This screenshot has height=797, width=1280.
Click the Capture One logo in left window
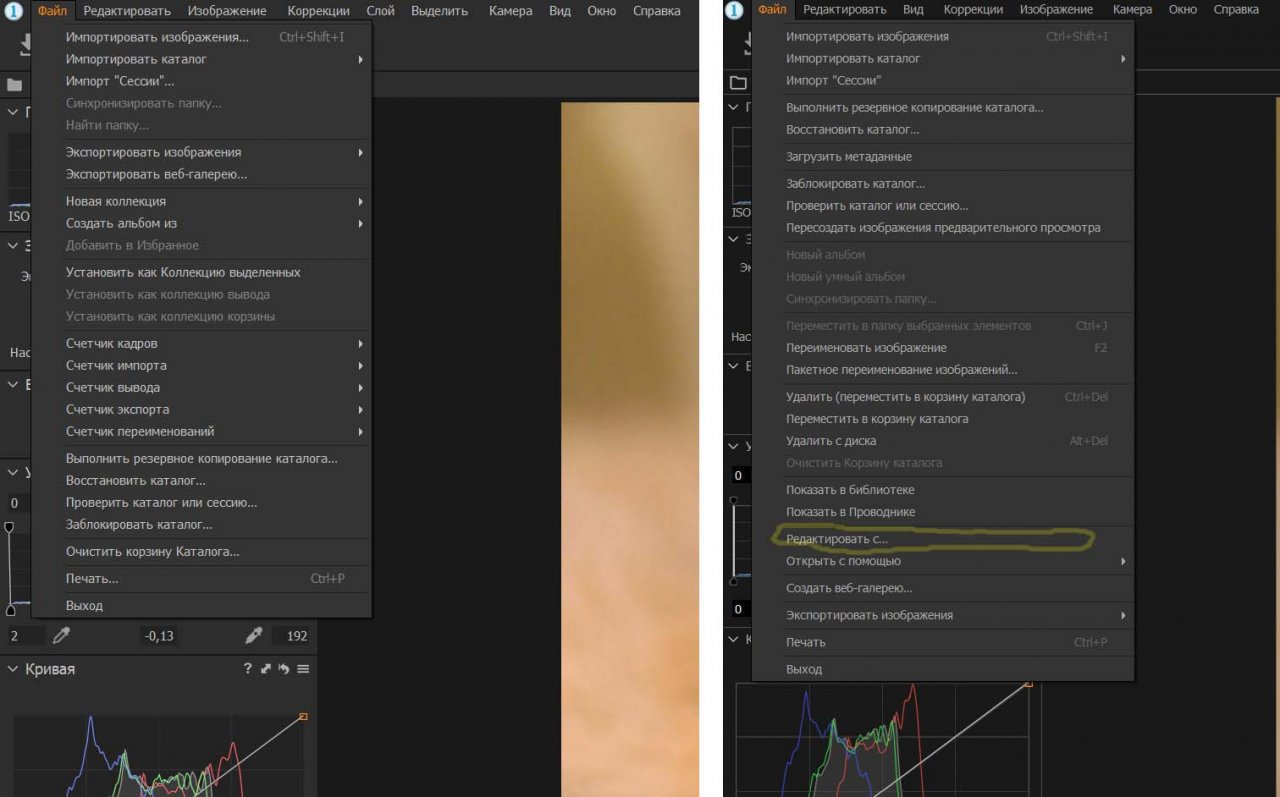pos(13,11)
